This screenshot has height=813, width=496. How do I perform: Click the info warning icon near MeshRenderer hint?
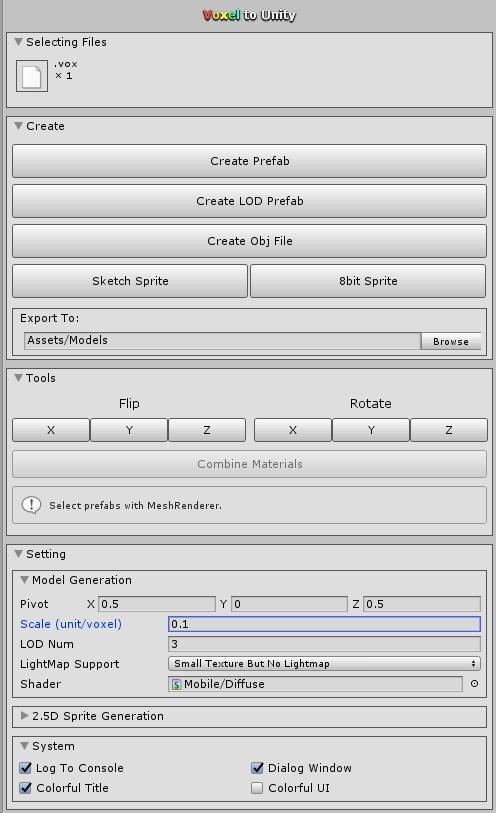point(32,505)
